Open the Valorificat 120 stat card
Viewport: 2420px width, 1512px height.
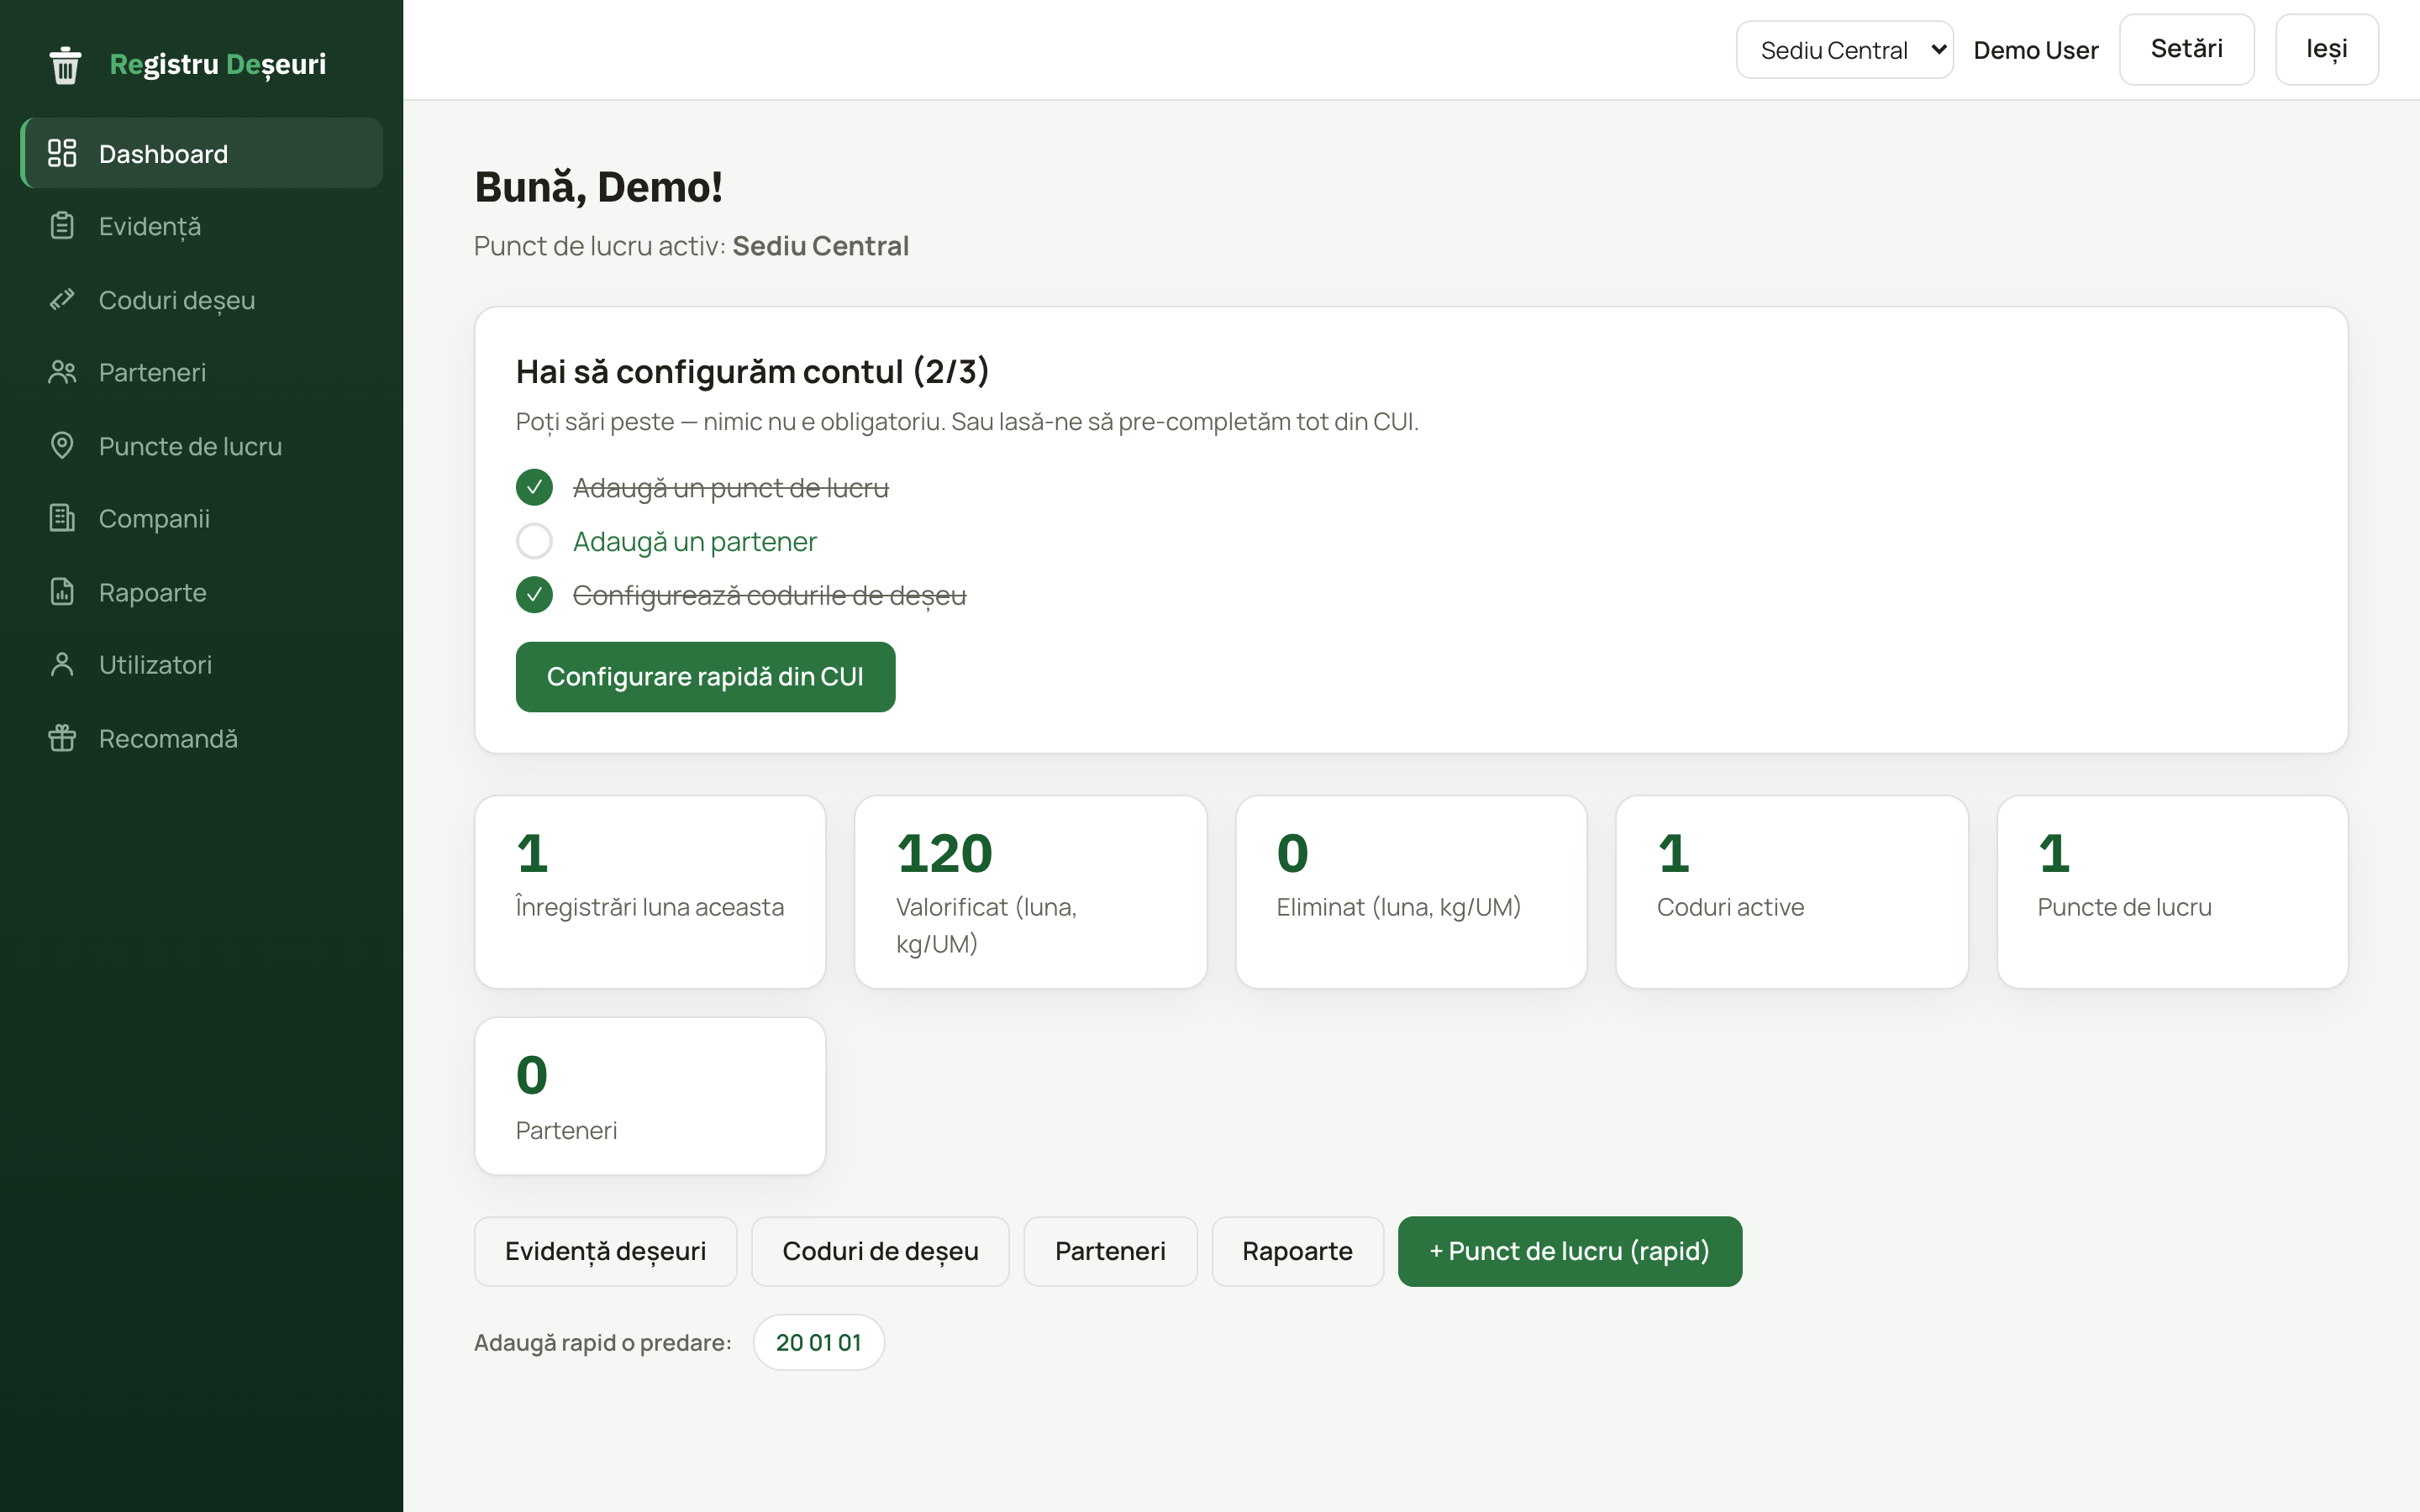click(1031, 892)
